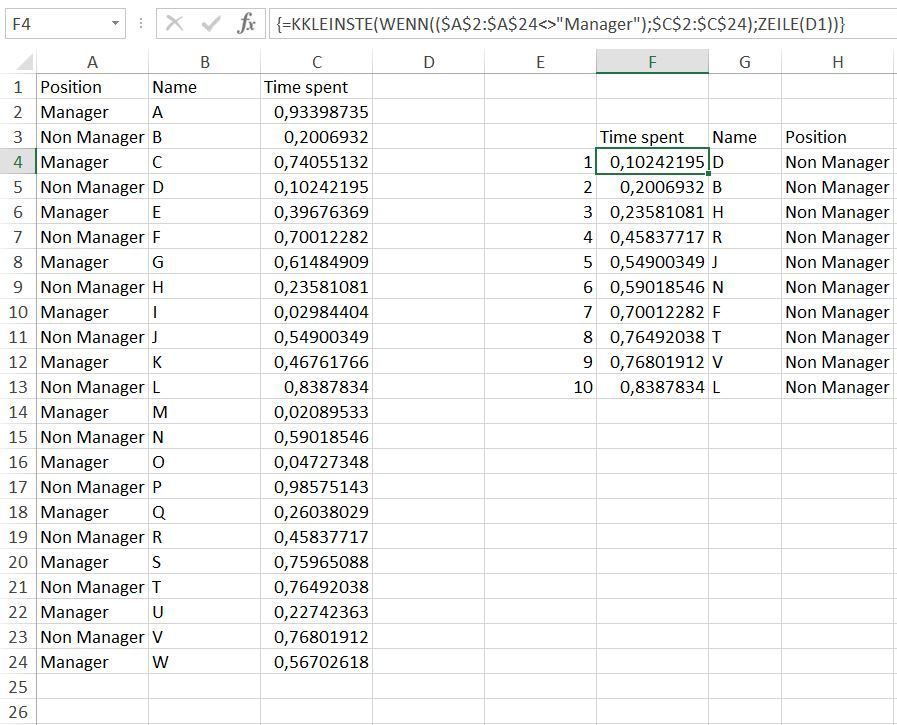The image size is (897, 725).
Task: Click the 'Manager' cell in row 24
Action: click(x=92, y=662)
